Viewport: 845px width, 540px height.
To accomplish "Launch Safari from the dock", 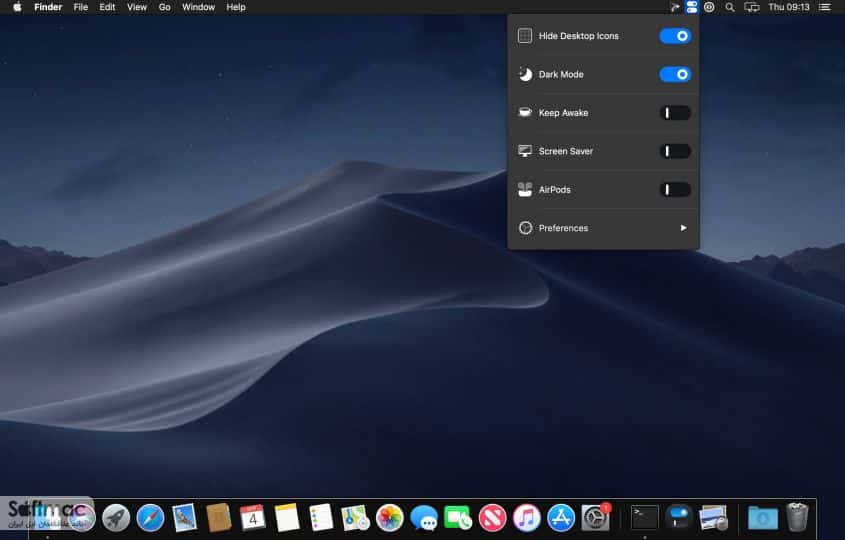I will click(x=150, y=518).
